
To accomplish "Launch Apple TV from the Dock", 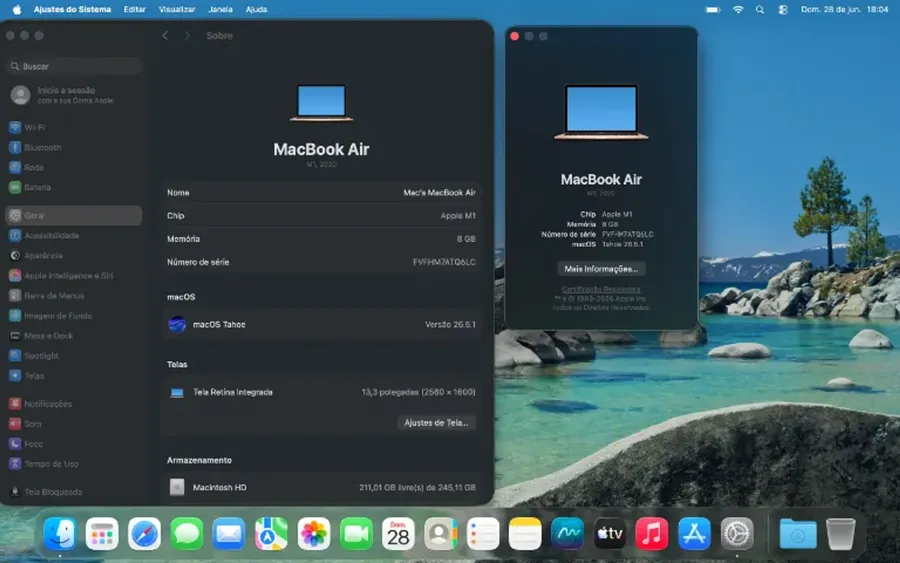I will point(610,534).
